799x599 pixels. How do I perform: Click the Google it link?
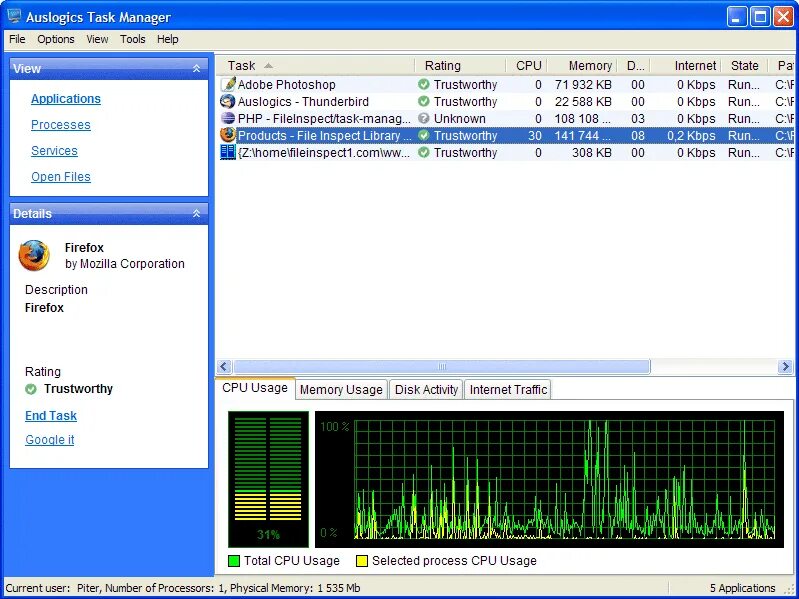pyautogui.click(x=49, y=440)
